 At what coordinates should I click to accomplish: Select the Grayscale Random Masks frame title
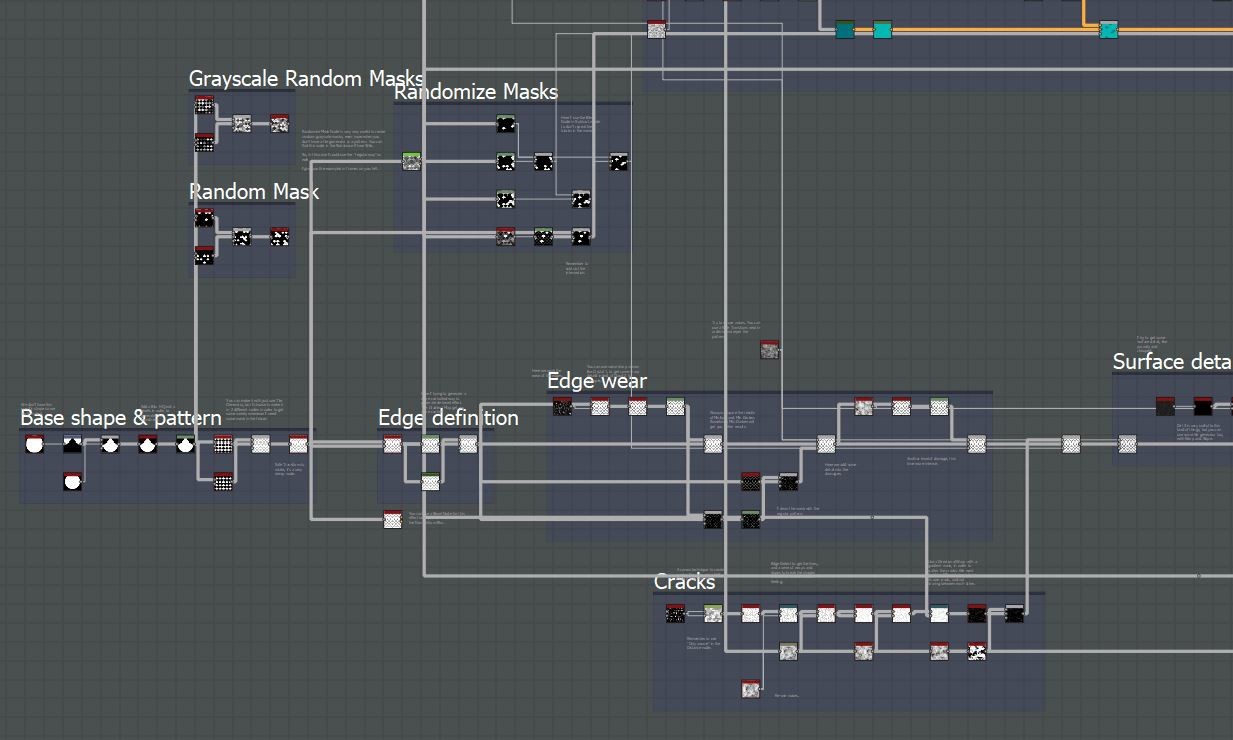coord(306,78)
